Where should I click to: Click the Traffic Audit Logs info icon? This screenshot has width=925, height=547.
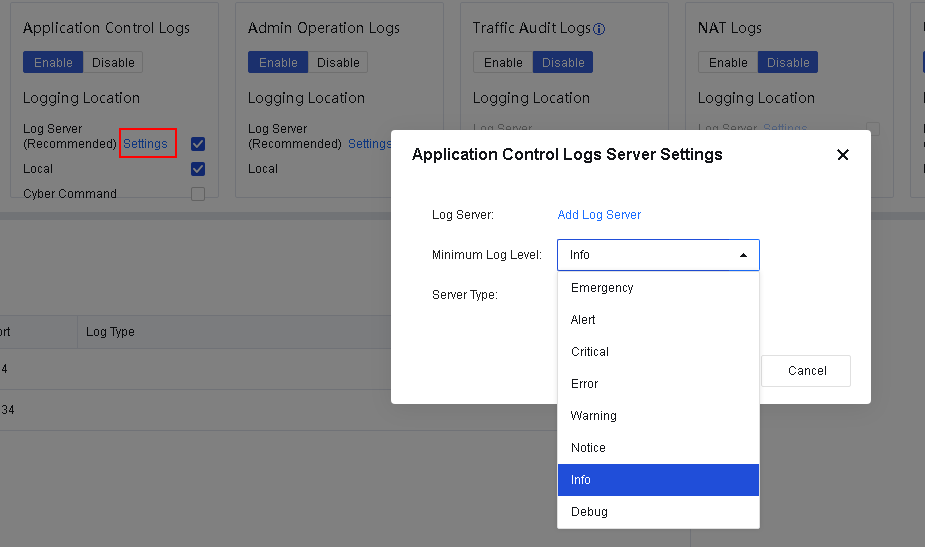[599, 29]
